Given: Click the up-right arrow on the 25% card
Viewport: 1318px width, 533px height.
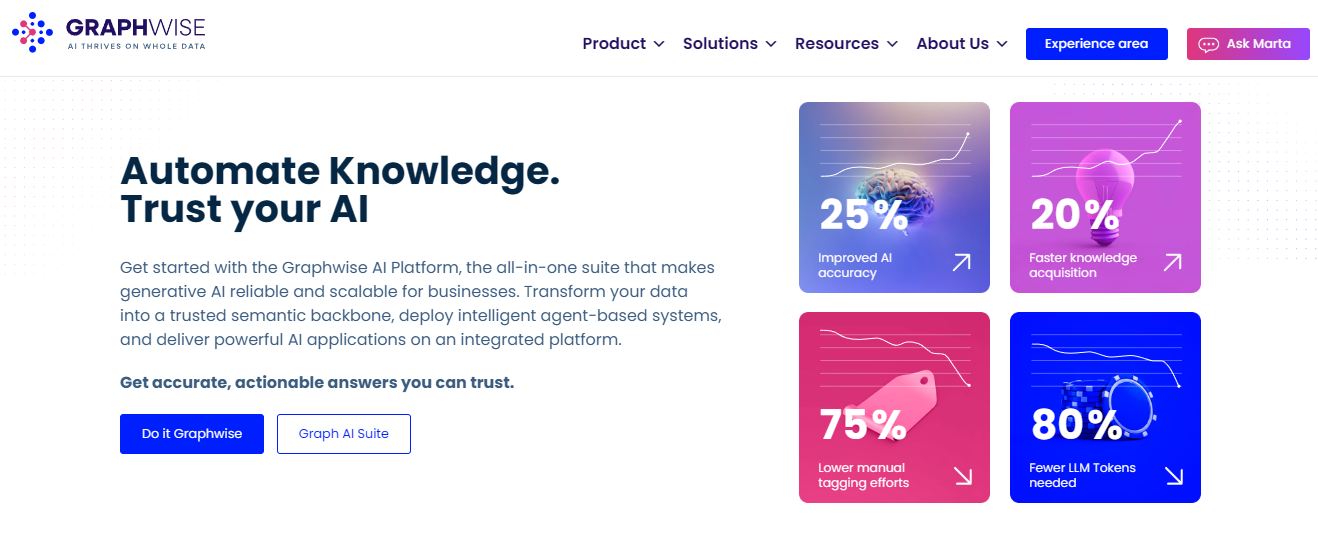Looking at the screenshot, I should pyautogui.click(x=961, y=262).
